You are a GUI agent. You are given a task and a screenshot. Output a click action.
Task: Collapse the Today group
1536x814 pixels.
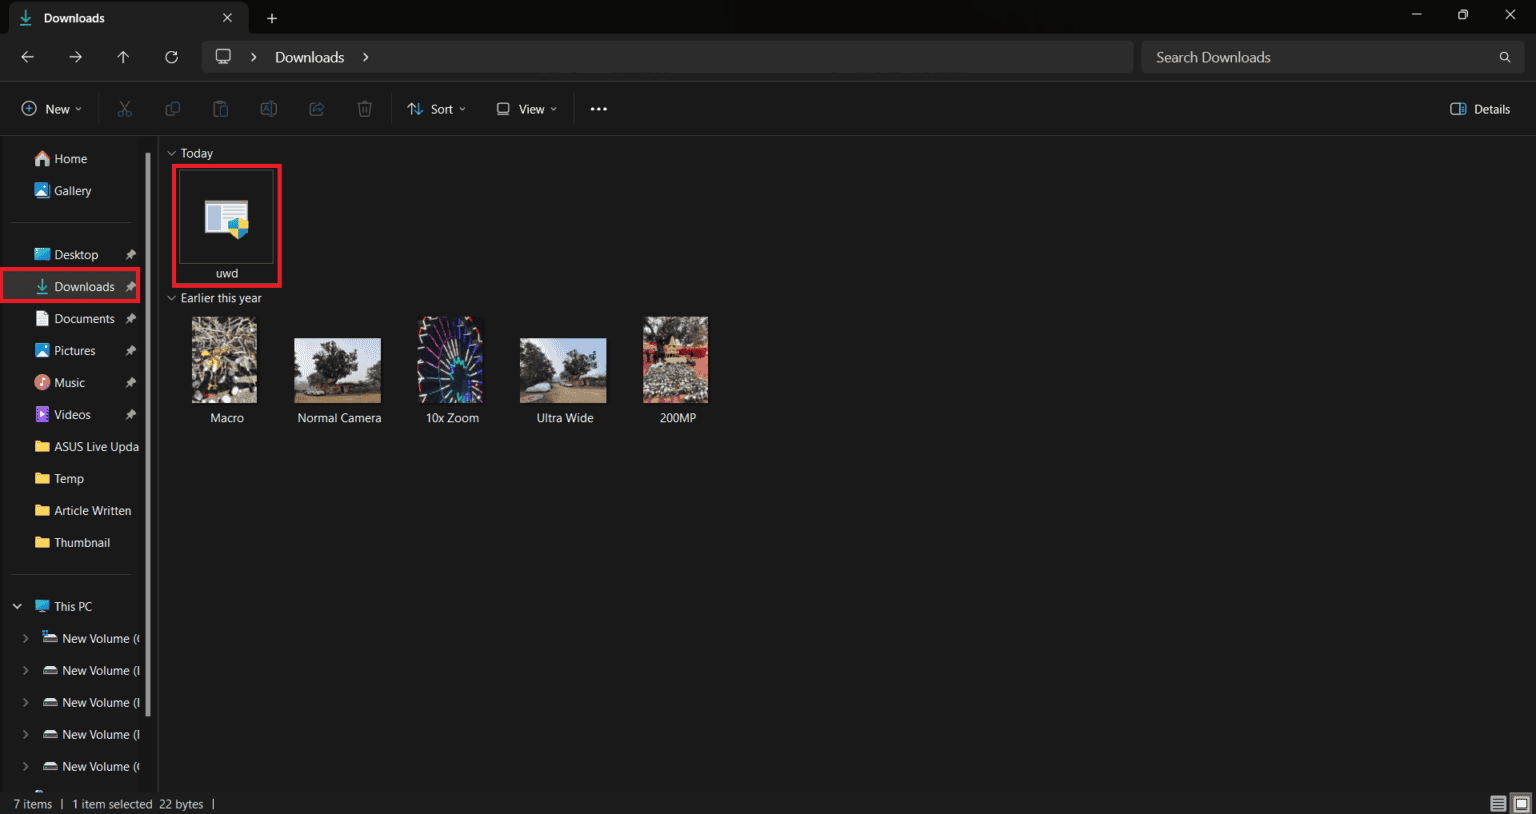point(172,153)
